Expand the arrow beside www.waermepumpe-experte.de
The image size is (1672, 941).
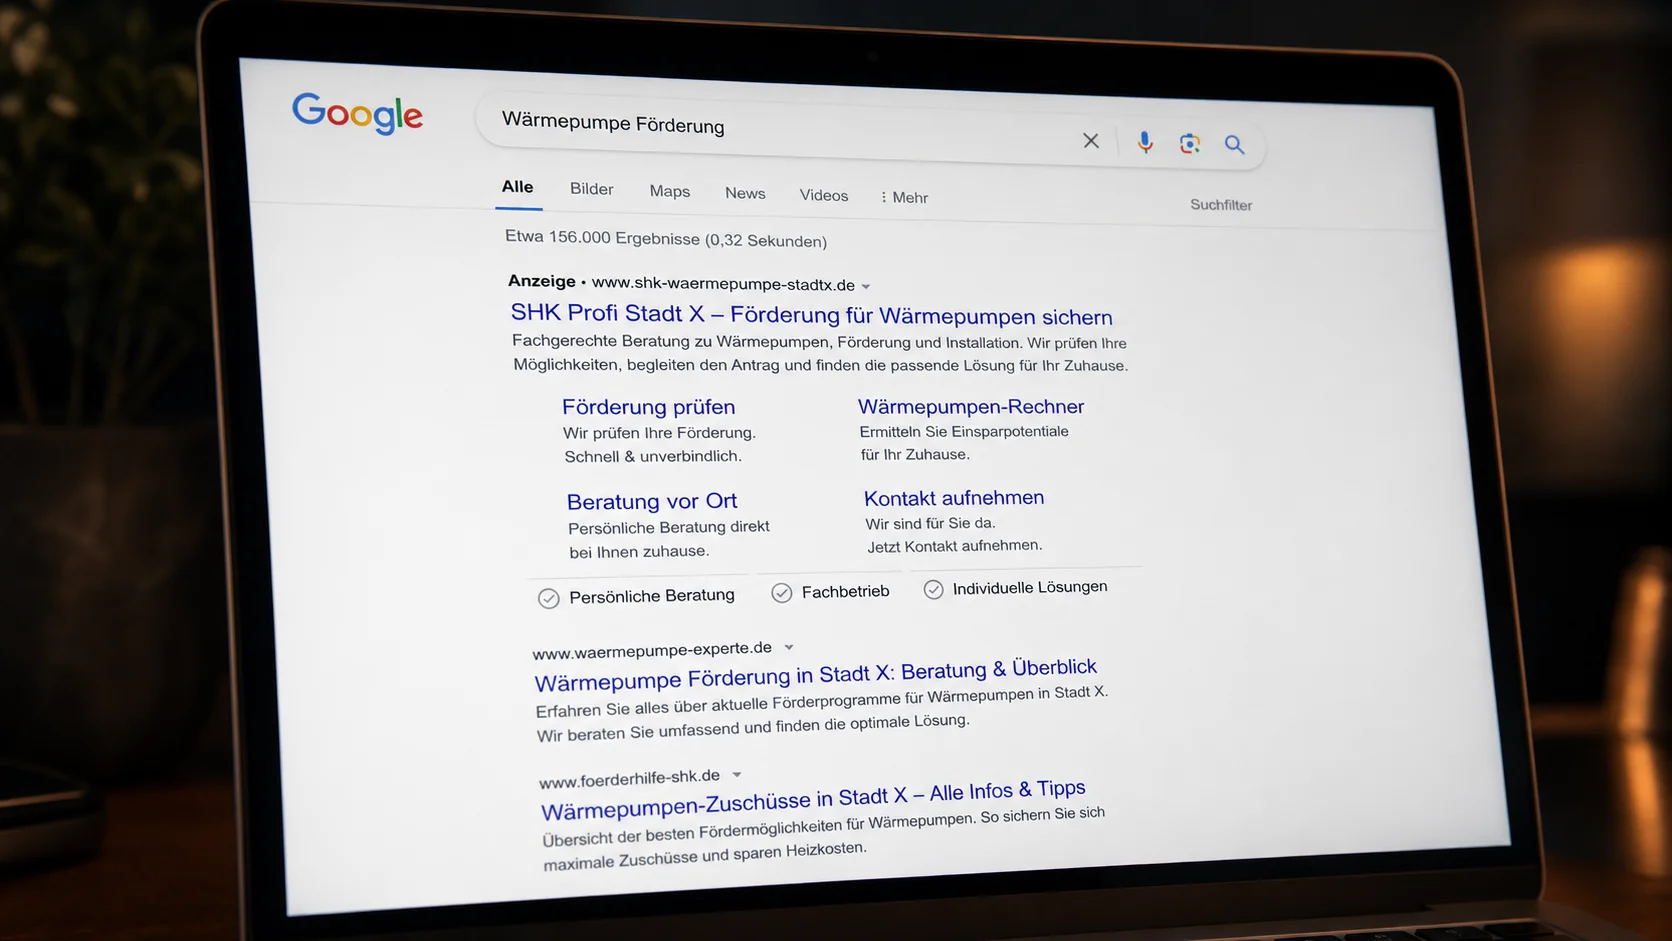coord(789,647)
